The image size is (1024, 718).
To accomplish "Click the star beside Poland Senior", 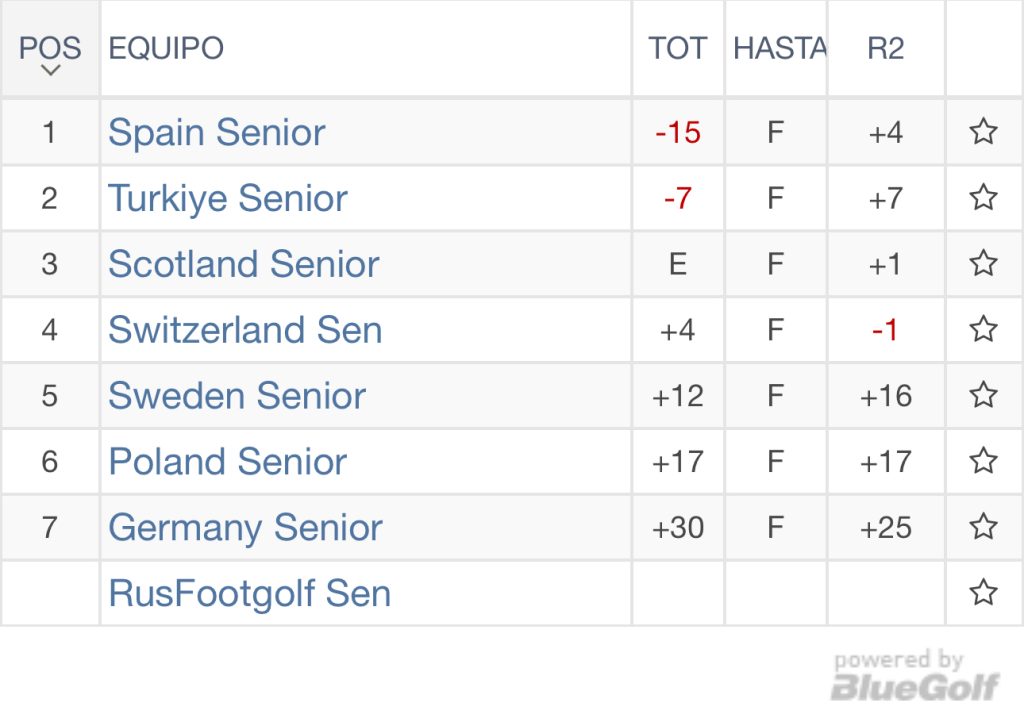I will pos(983,461).
